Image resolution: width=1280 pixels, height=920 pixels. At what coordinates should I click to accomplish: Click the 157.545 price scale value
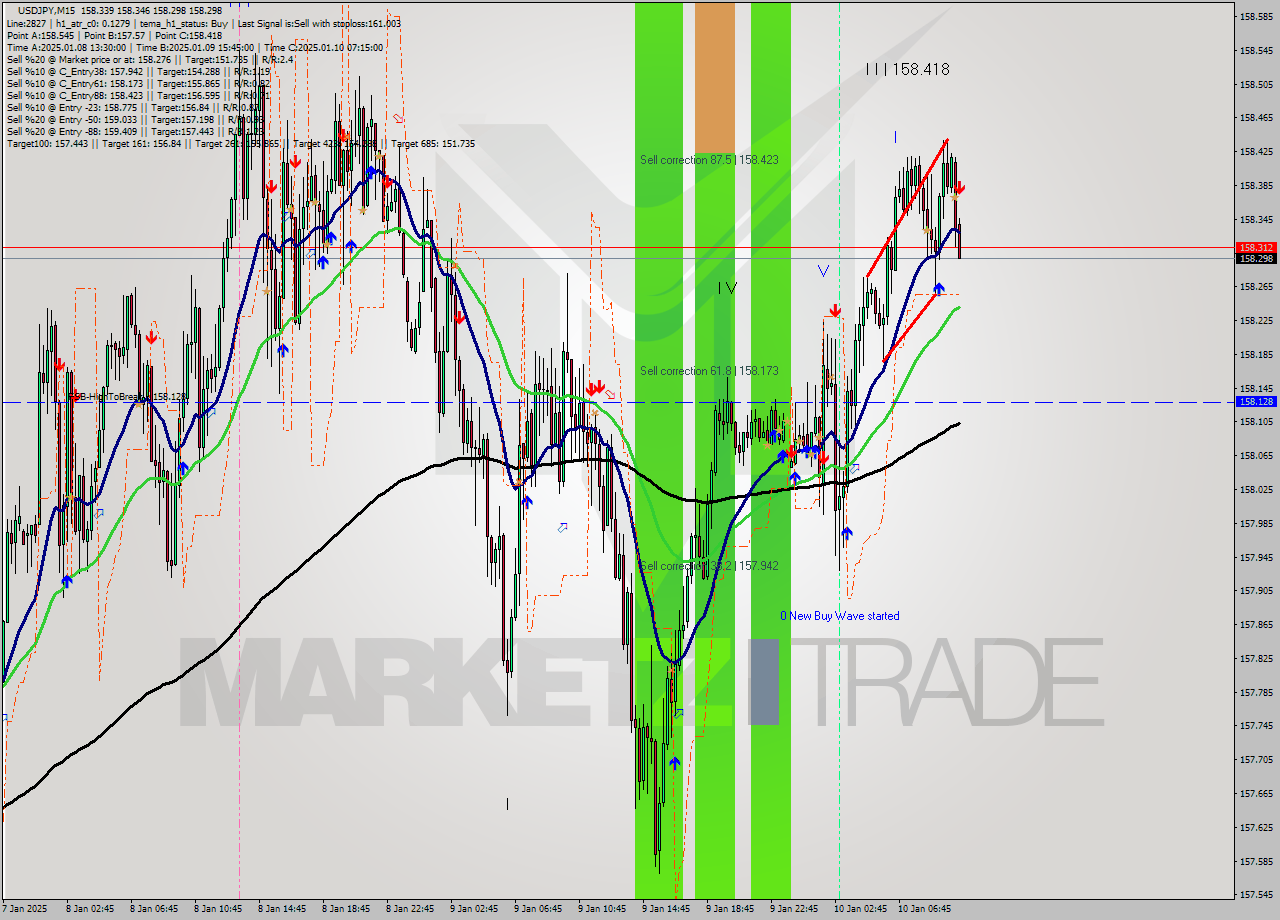click(1256, 895)
